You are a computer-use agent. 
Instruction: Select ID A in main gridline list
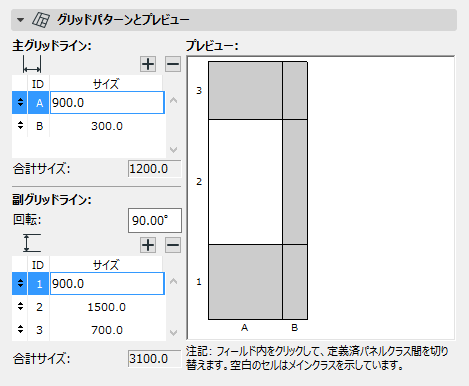(x=39, y=103)
